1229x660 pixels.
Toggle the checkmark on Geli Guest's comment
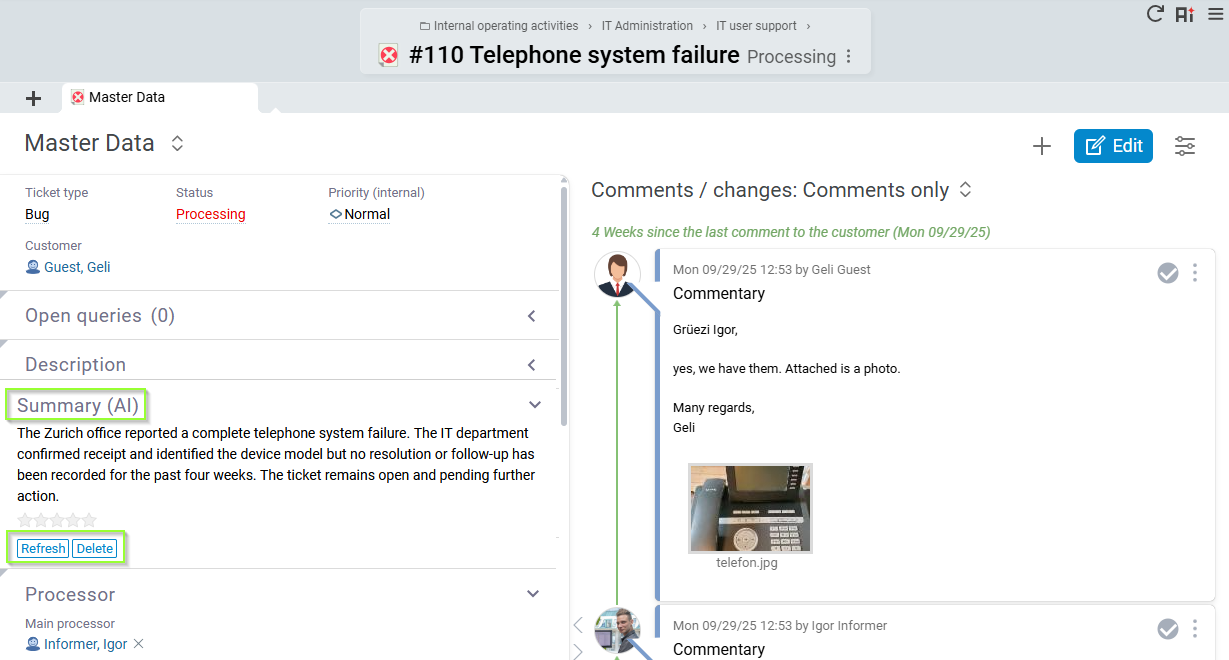(x=1168, y=273)
